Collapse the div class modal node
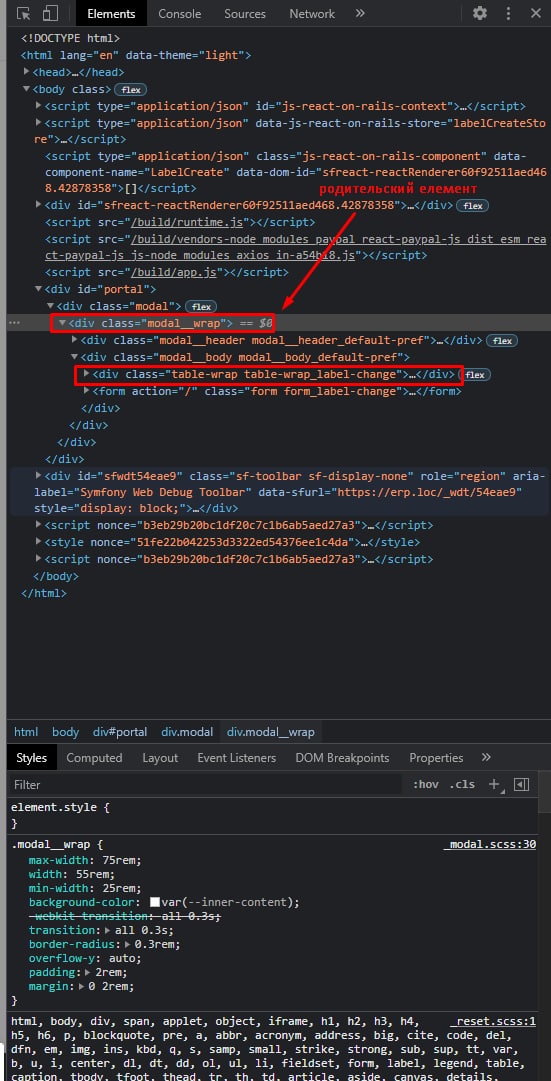 click(x=50, y=305)
